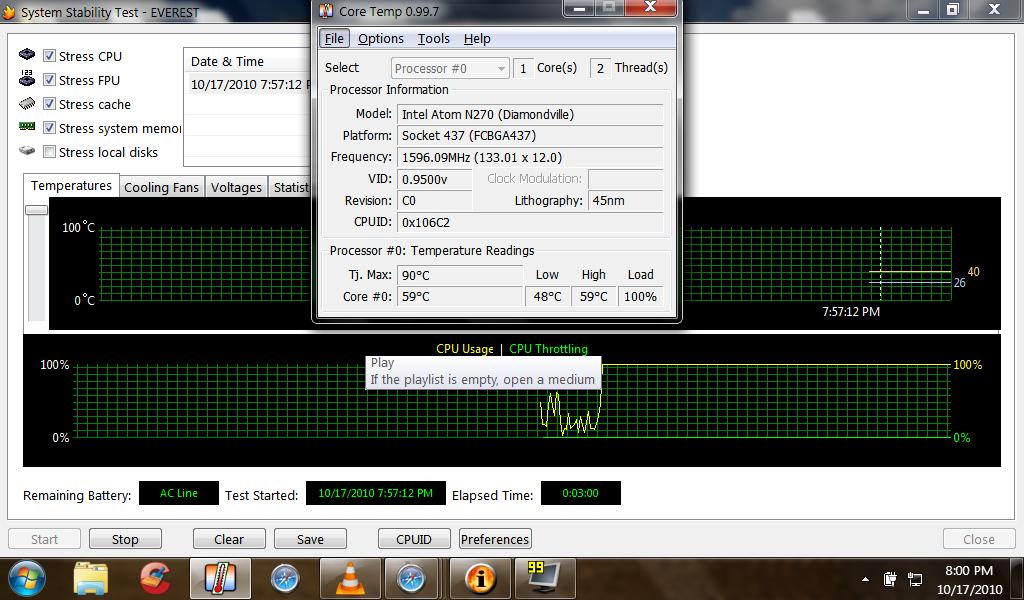Image resolution: width=1024 pixels, height=600 pixels.
Task: Open the Processor #0 select dropdown
Action: [x=450, y=68]
